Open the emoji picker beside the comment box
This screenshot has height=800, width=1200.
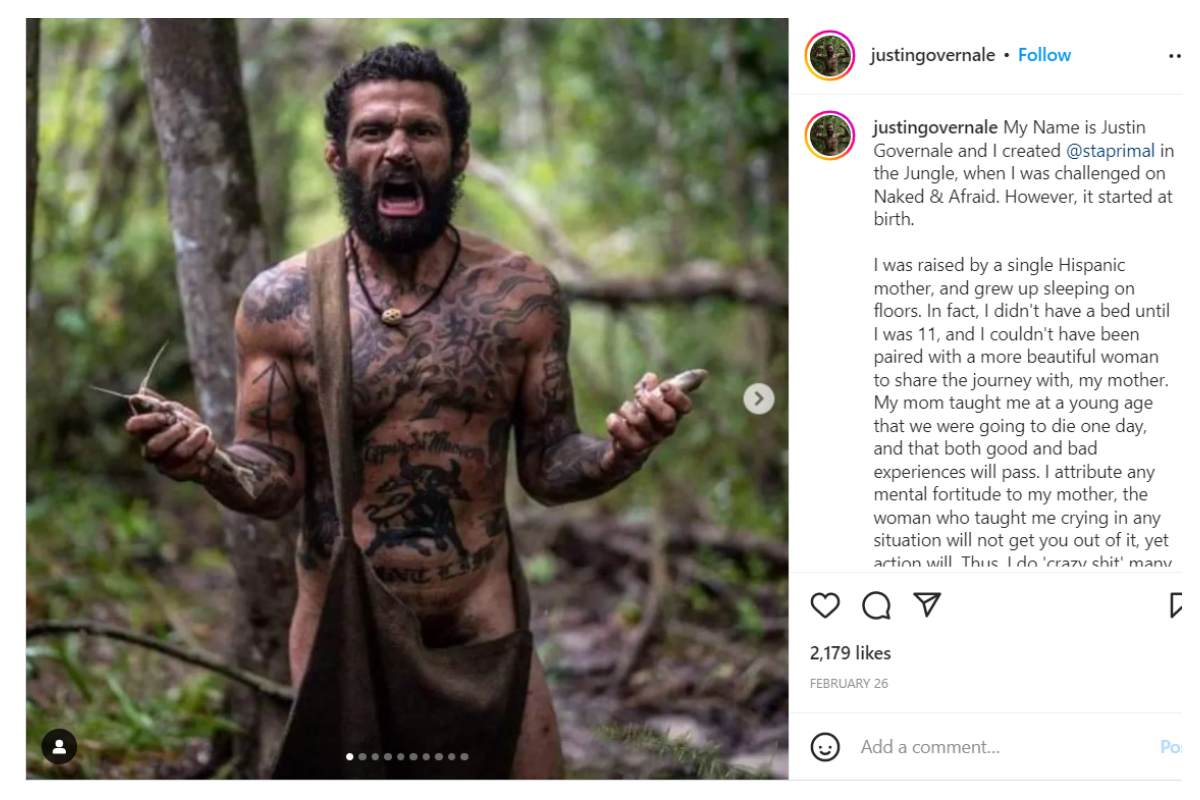[825, 747]
